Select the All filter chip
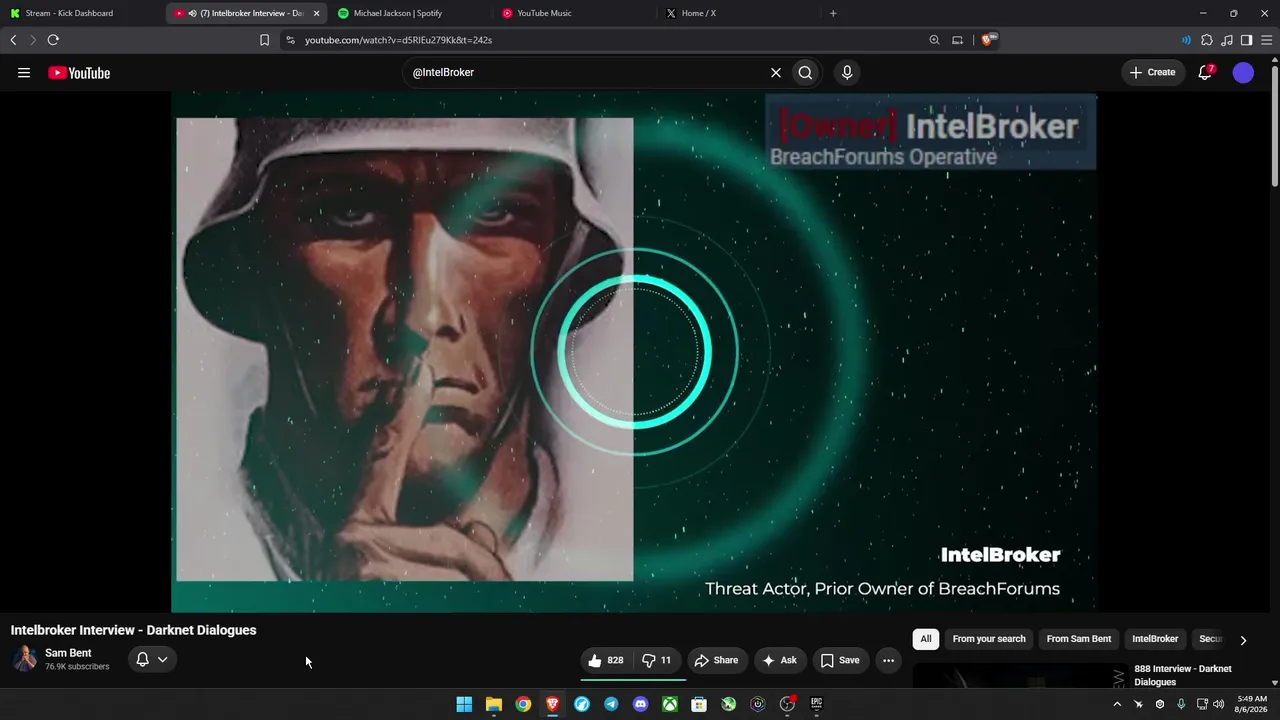Screen dimensions: 1280x720 coord(926,639)
